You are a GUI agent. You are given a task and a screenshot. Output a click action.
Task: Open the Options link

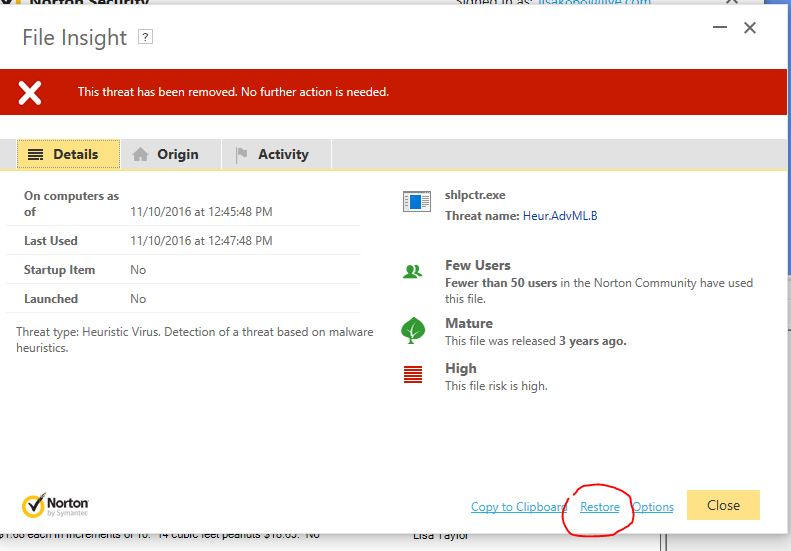(x=653, y=507)
